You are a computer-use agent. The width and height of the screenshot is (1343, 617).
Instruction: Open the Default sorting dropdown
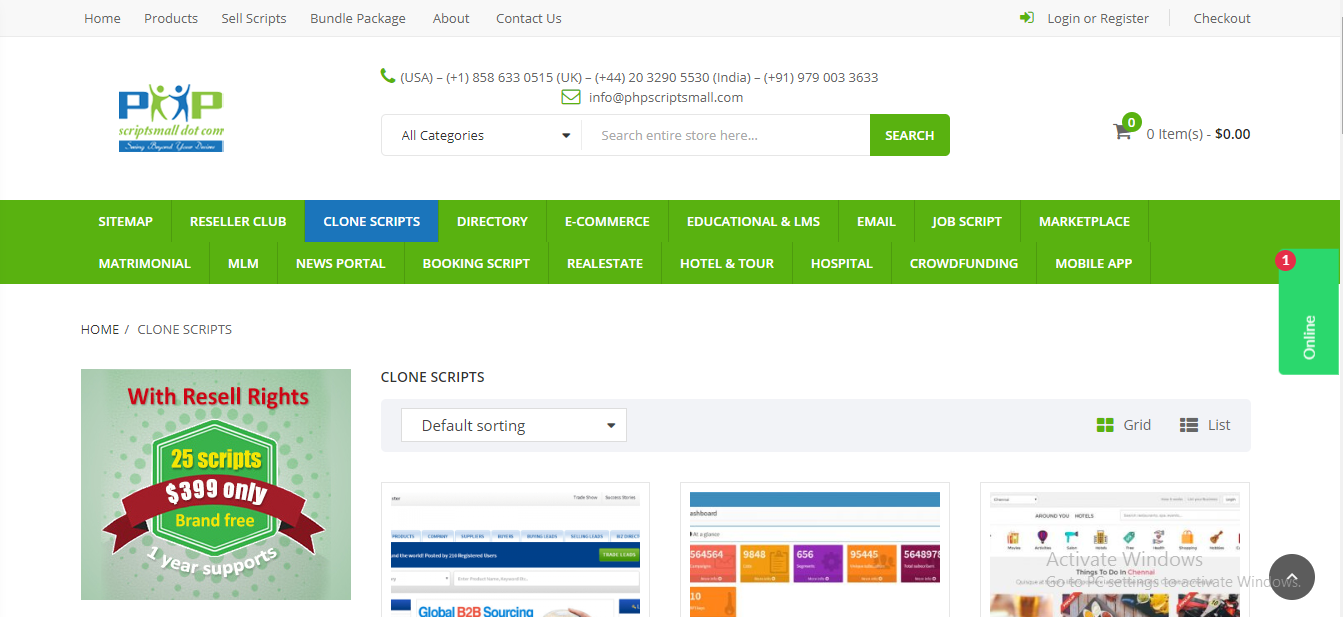(x=513, y=424)
